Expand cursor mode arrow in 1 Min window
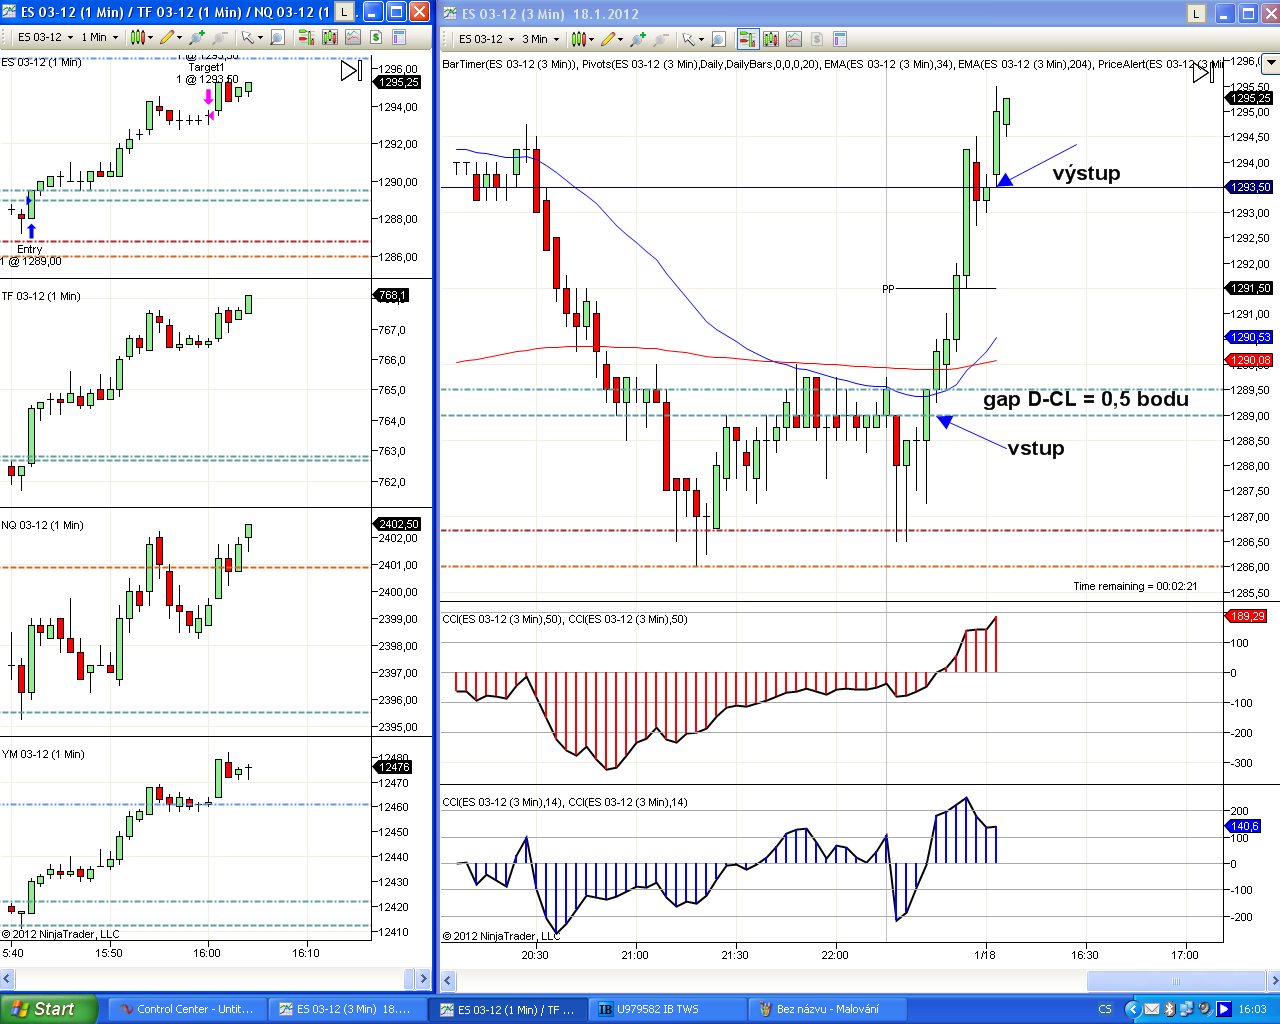Image resolution: width=1280 pixels, height=1024 pixels. [260, 38]
